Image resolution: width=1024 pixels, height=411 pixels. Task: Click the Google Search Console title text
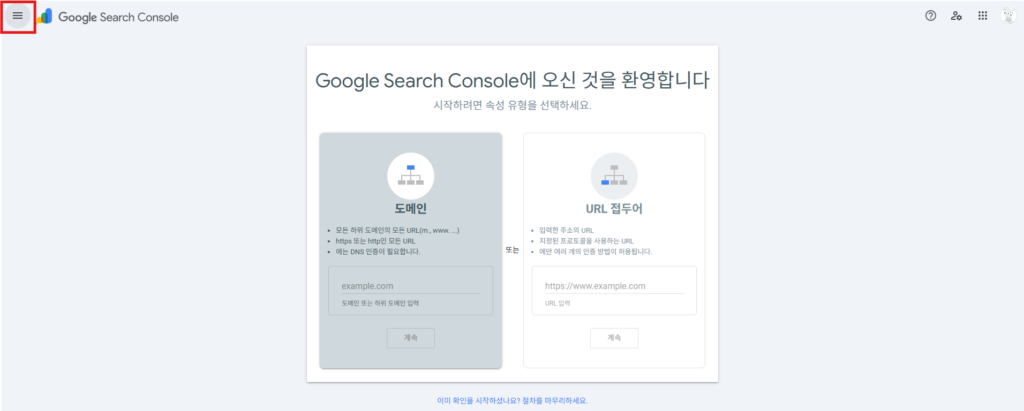[x=118, y=17]
